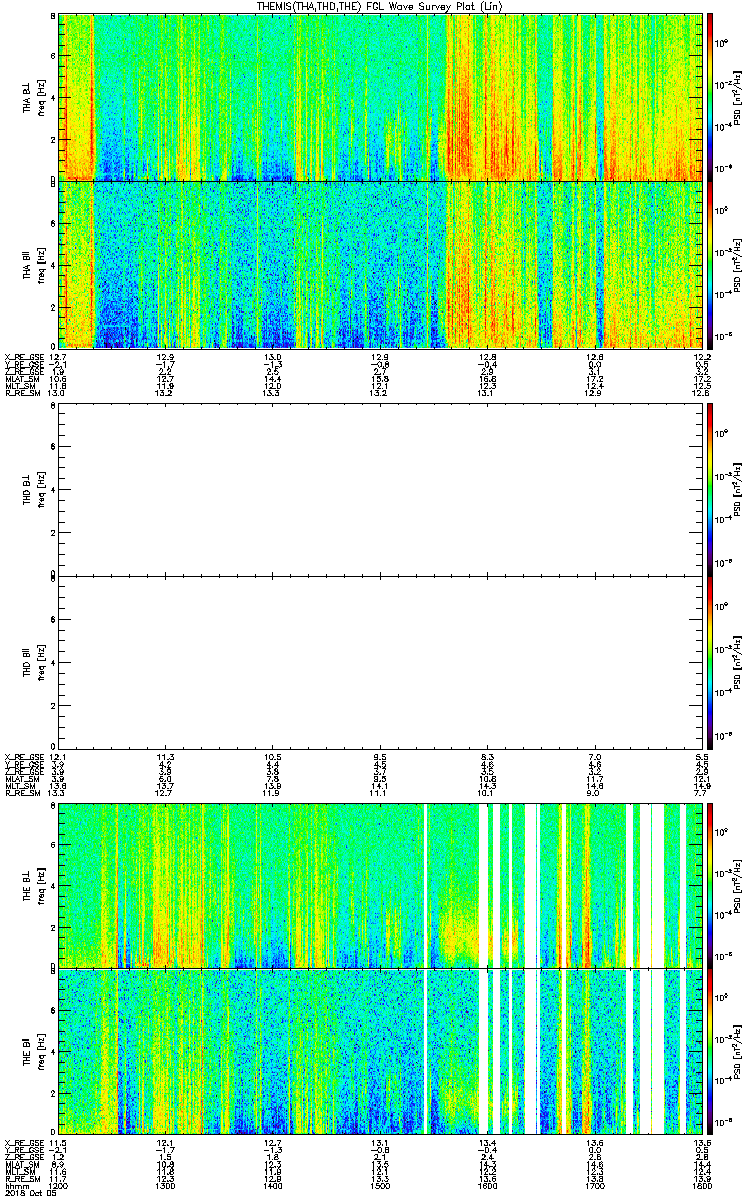Click the empty THD B-perpendicular panel
Image resolution: width=750 pixels, height=1200 pixels.
tap(380, 488)
